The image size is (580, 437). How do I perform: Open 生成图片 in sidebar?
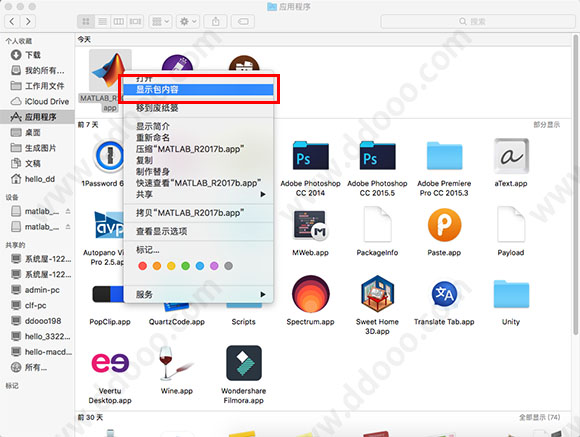click(x=37, y=148)
